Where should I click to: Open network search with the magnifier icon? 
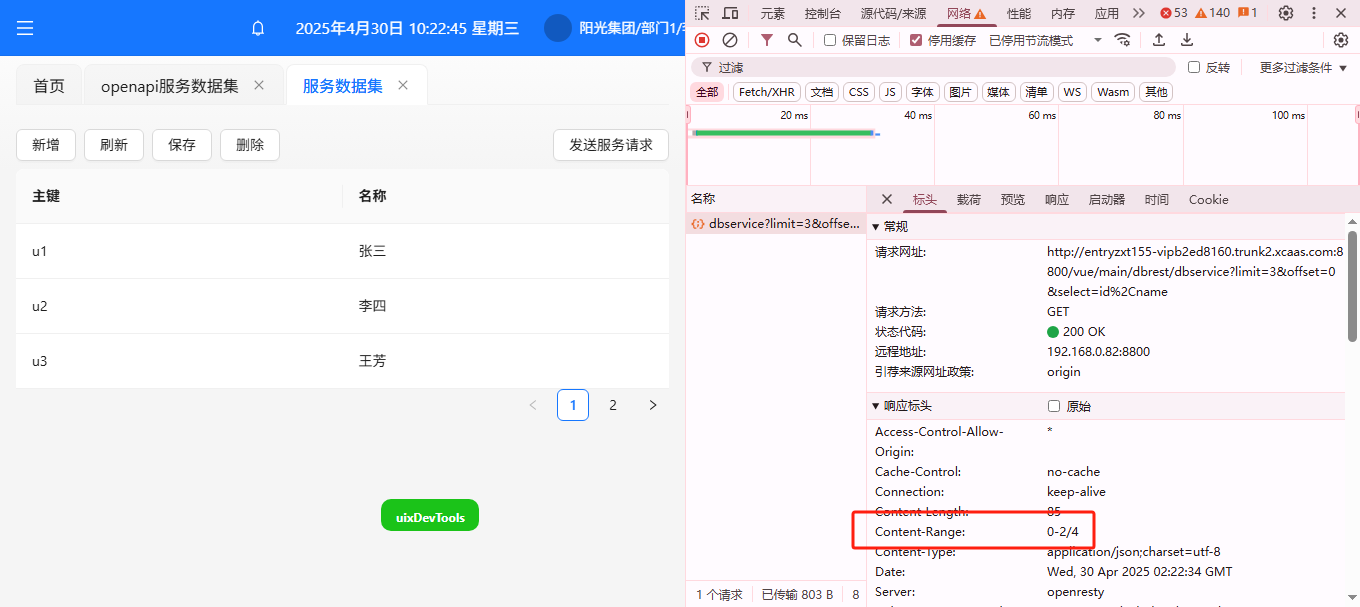[x=795, y=40]
